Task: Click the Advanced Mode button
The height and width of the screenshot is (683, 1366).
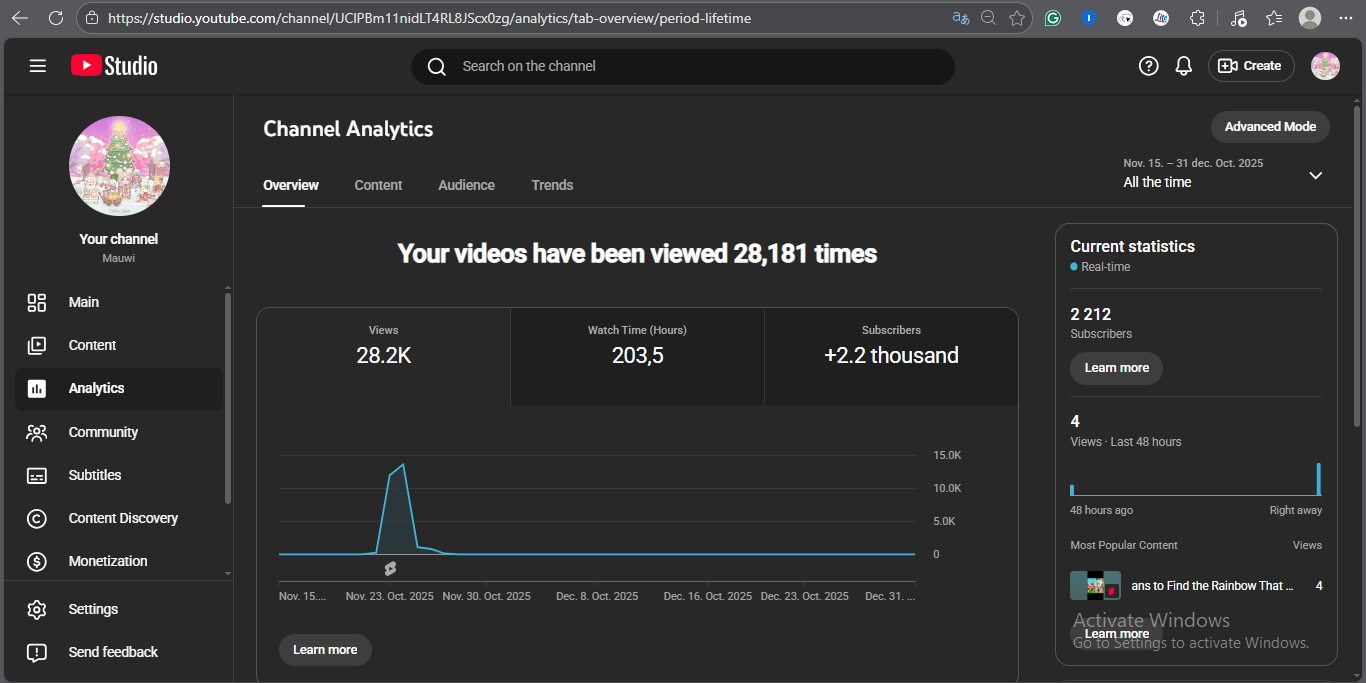Action: (1270, 127)
